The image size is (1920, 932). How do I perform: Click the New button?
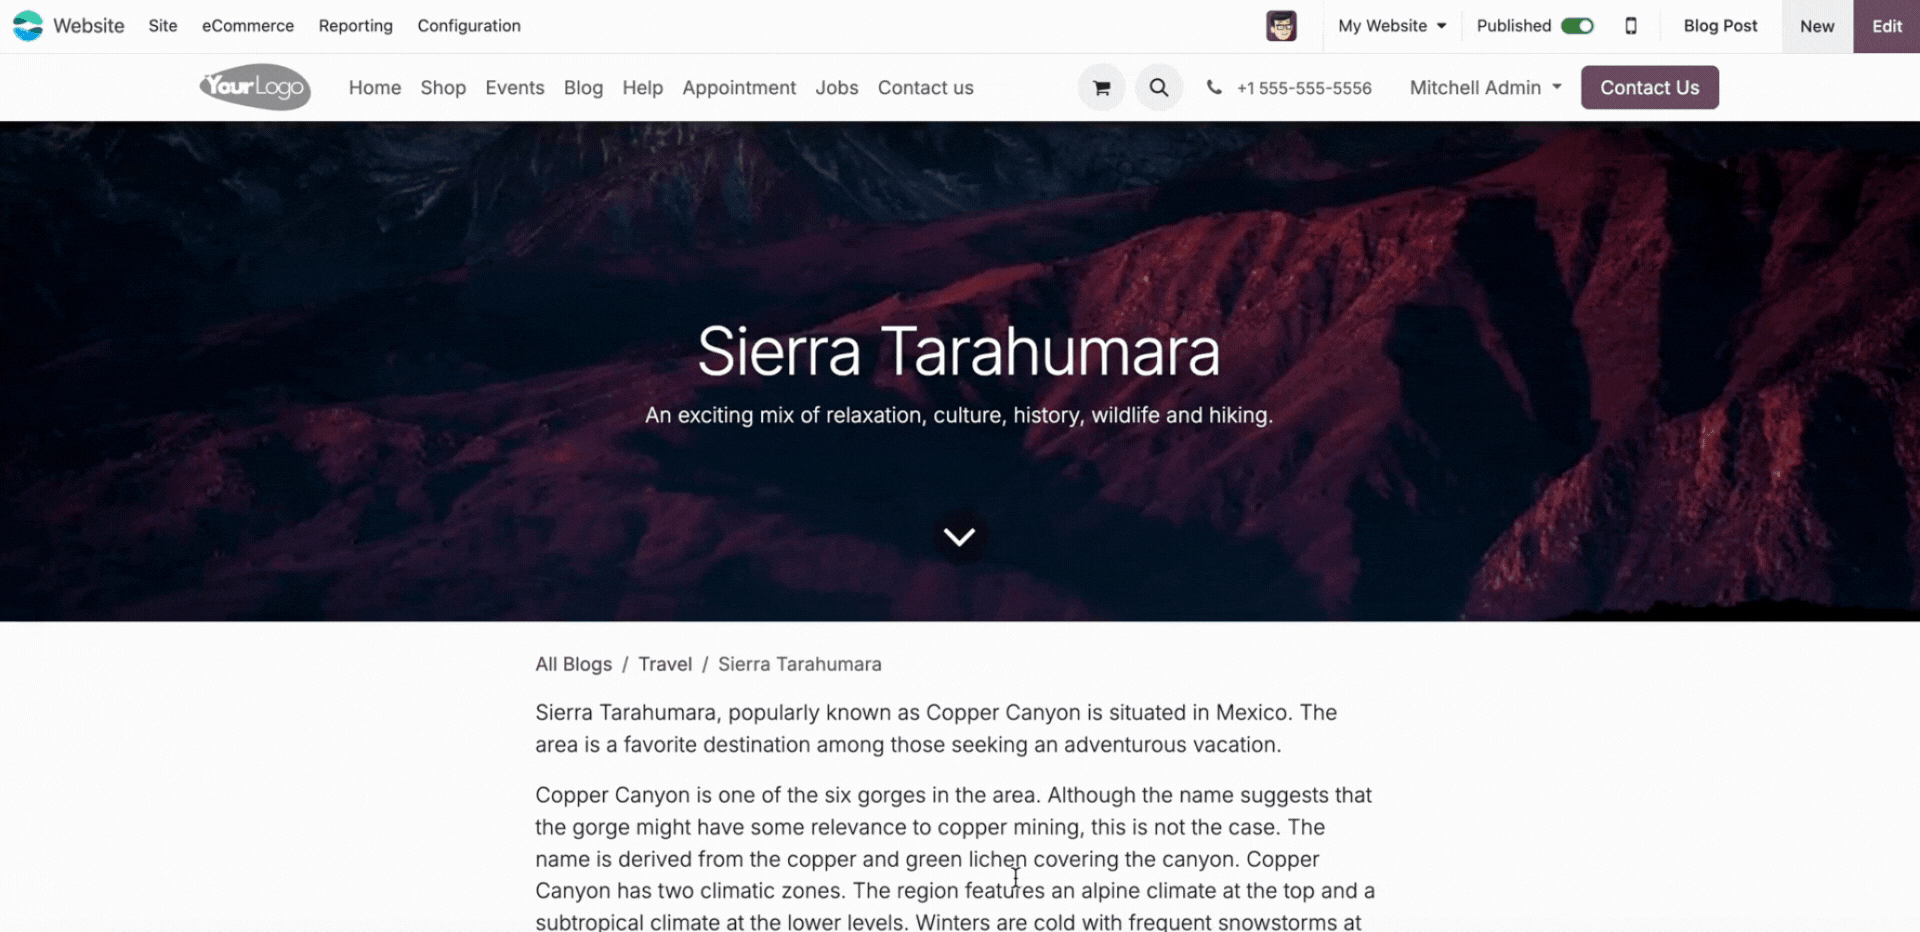[1817, 26]
